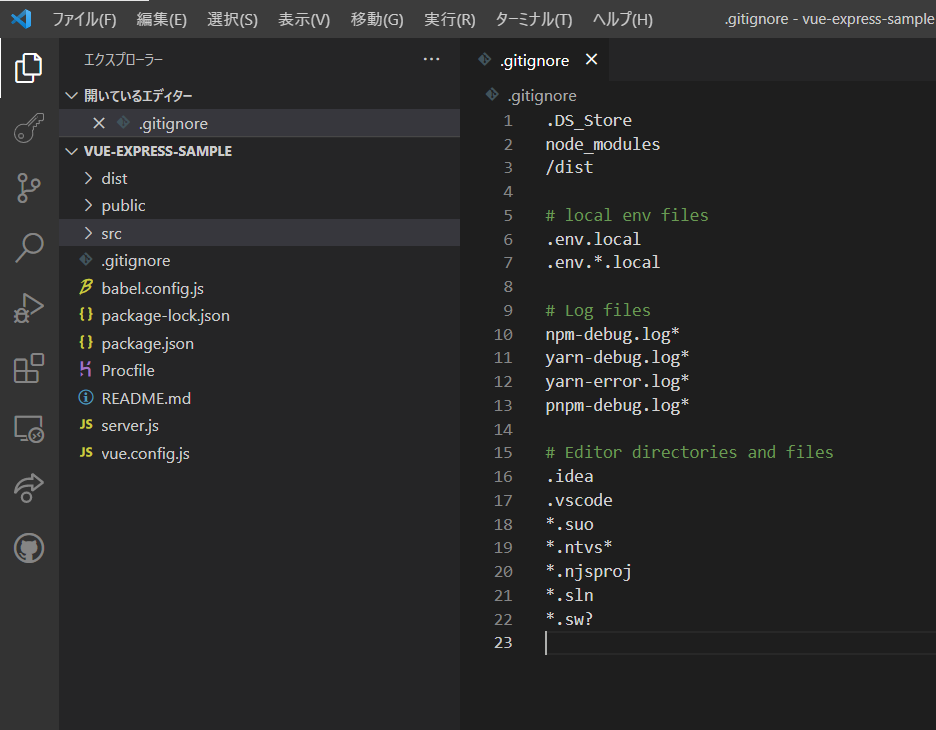The image size is (936, 730).
Task: Click line number 23 in gutter
Action: 503,642
